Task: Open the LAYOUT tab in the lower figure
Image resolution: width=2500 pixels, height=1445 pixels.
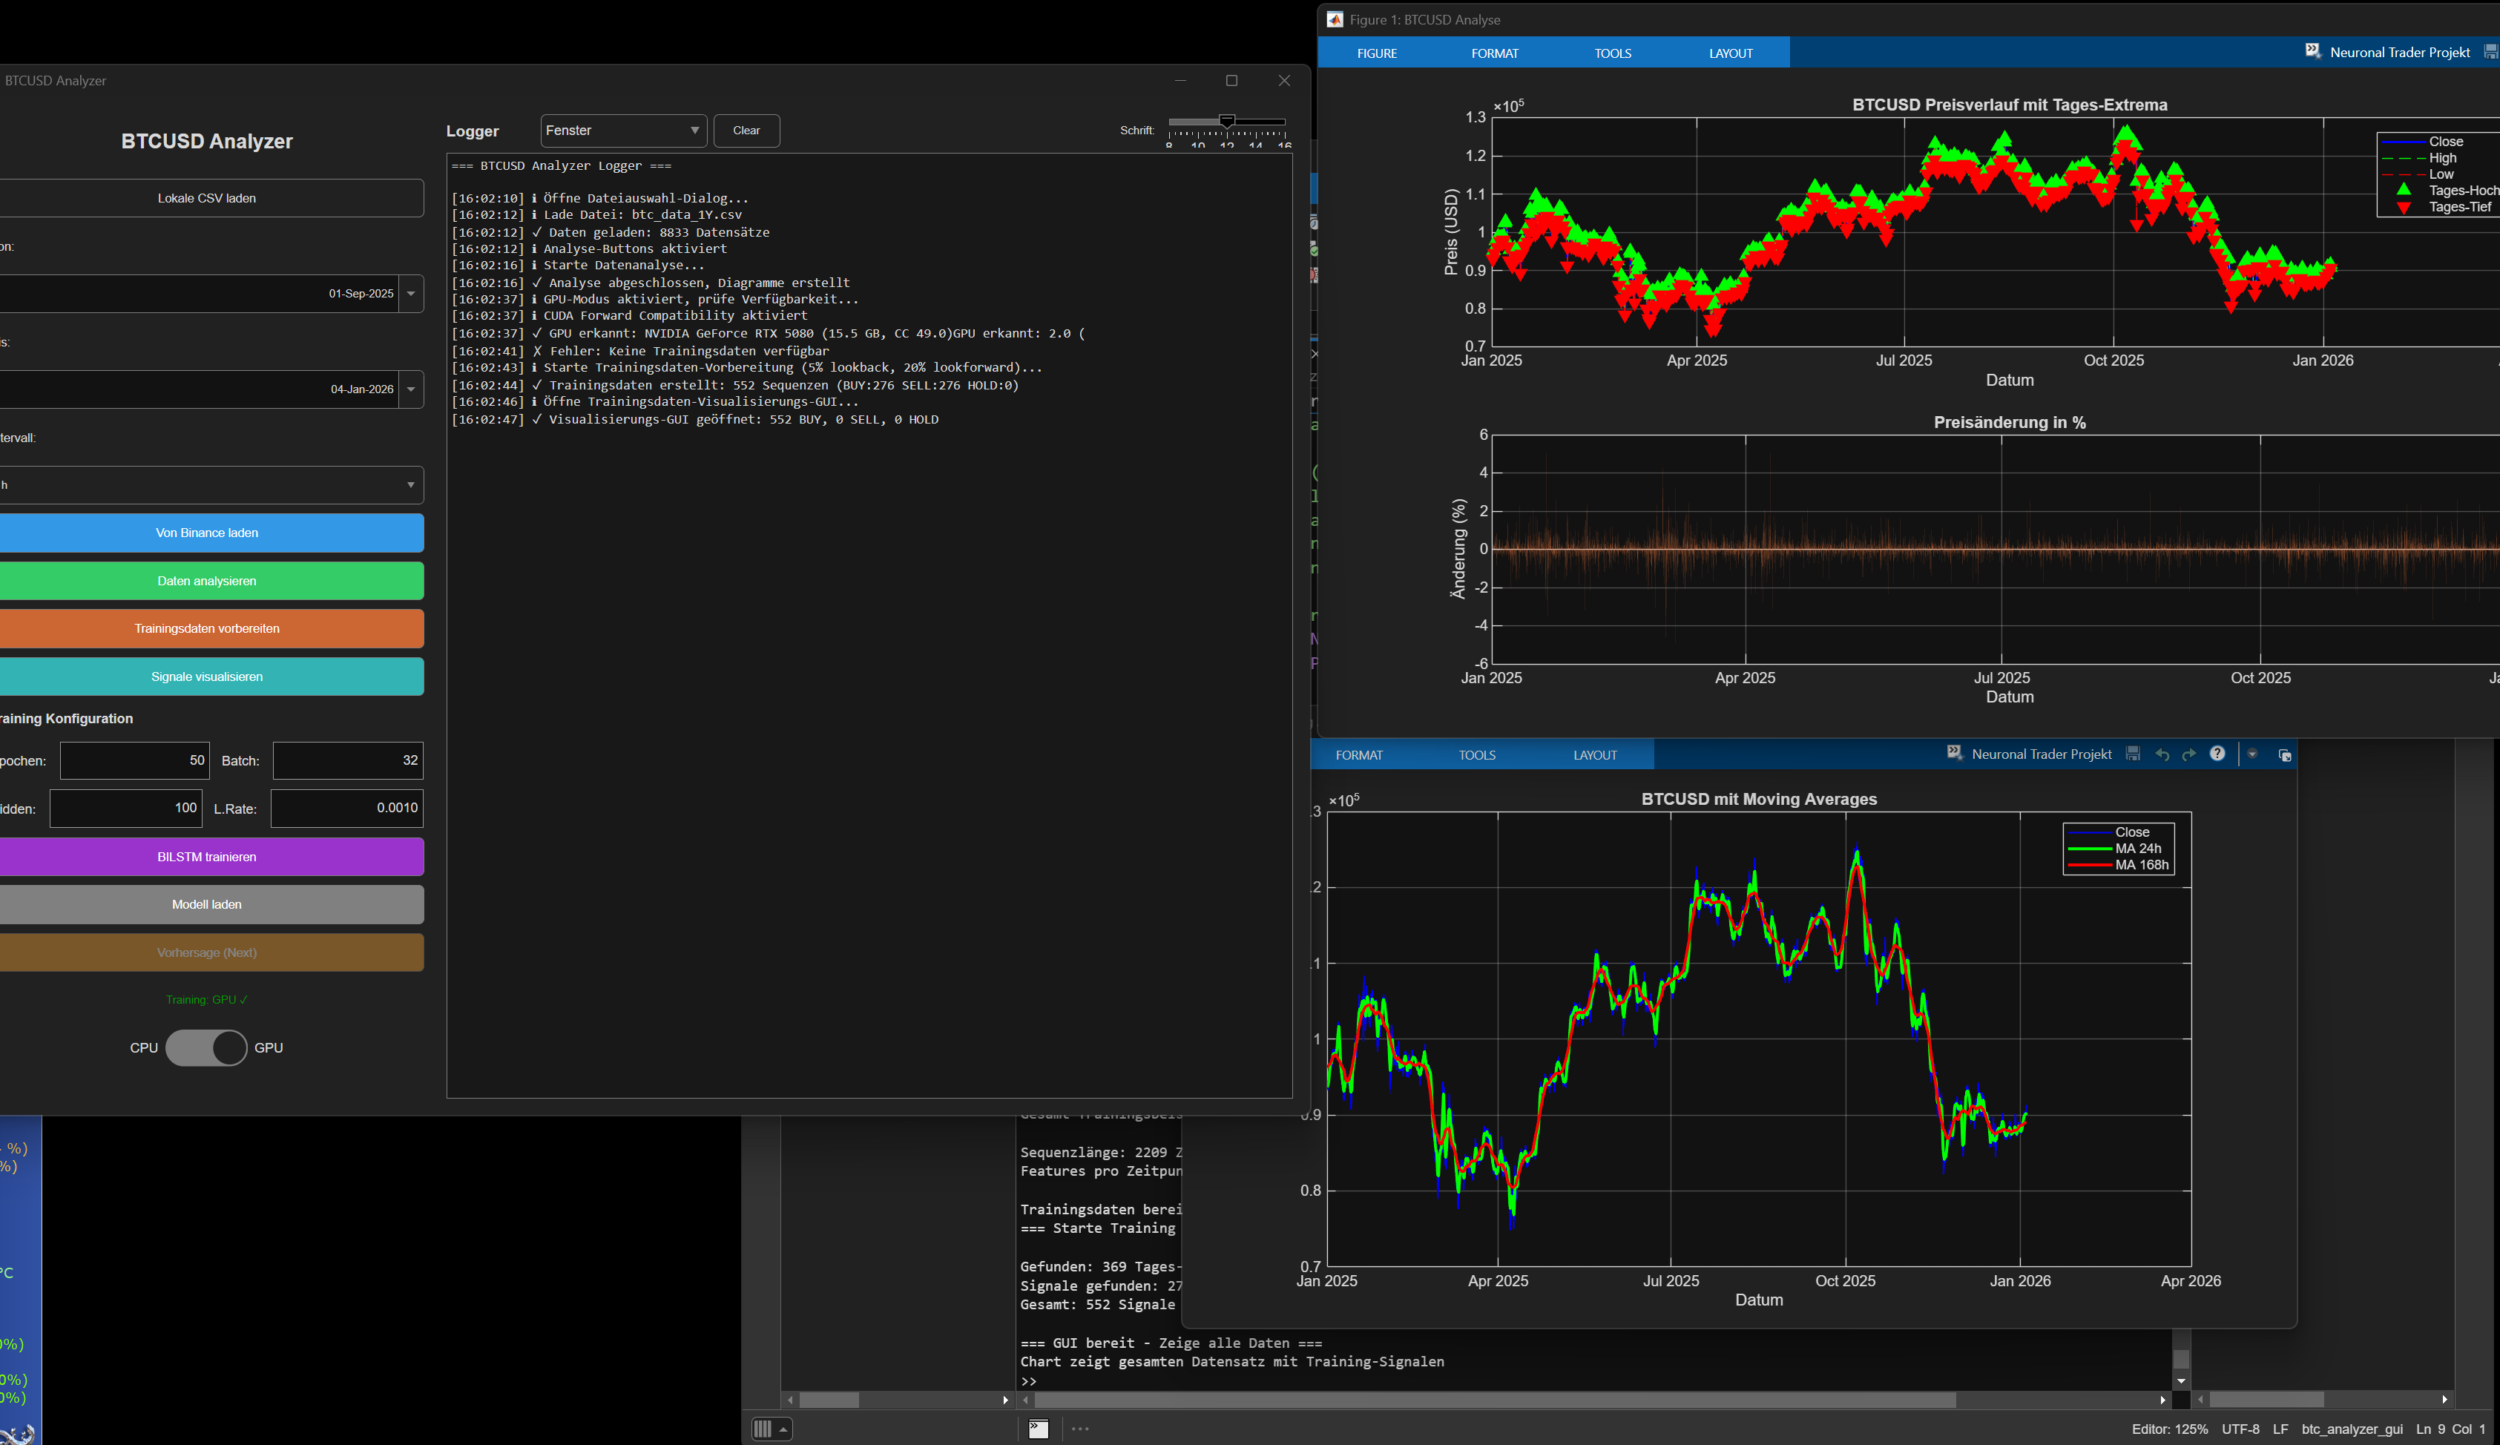Action: 1594,755
